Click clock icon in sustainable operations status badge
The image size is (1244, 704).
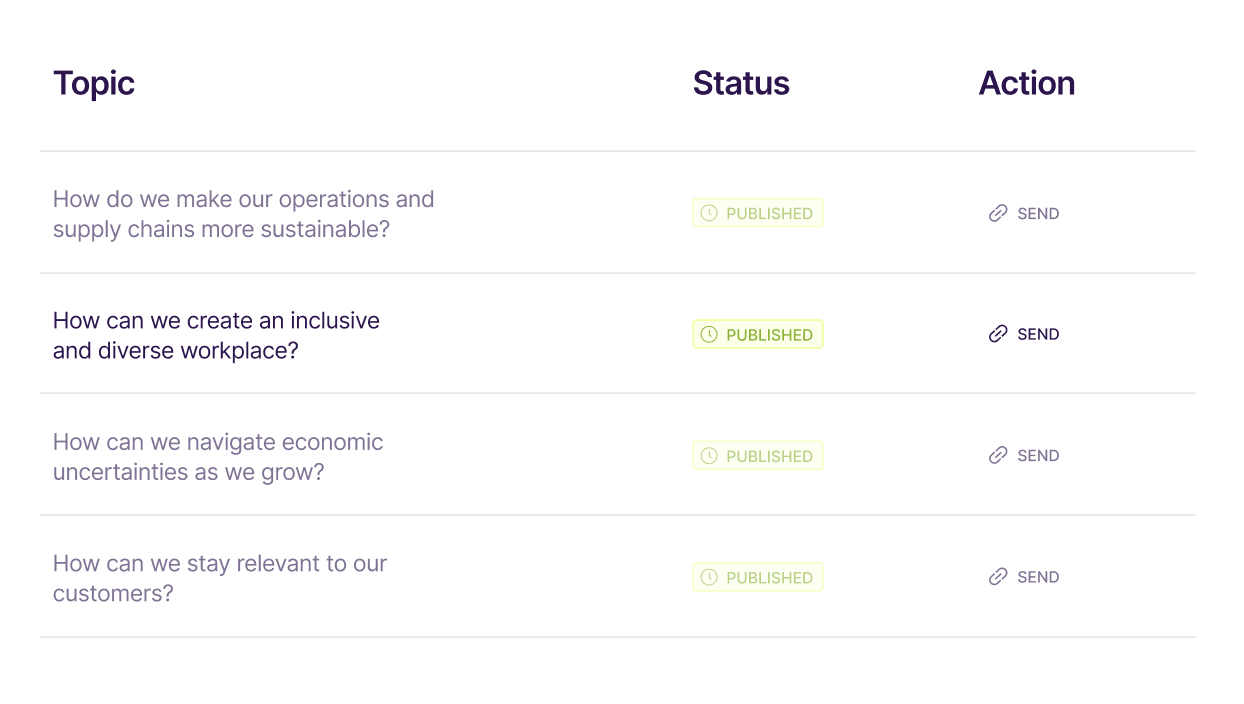tap(709, 213)
